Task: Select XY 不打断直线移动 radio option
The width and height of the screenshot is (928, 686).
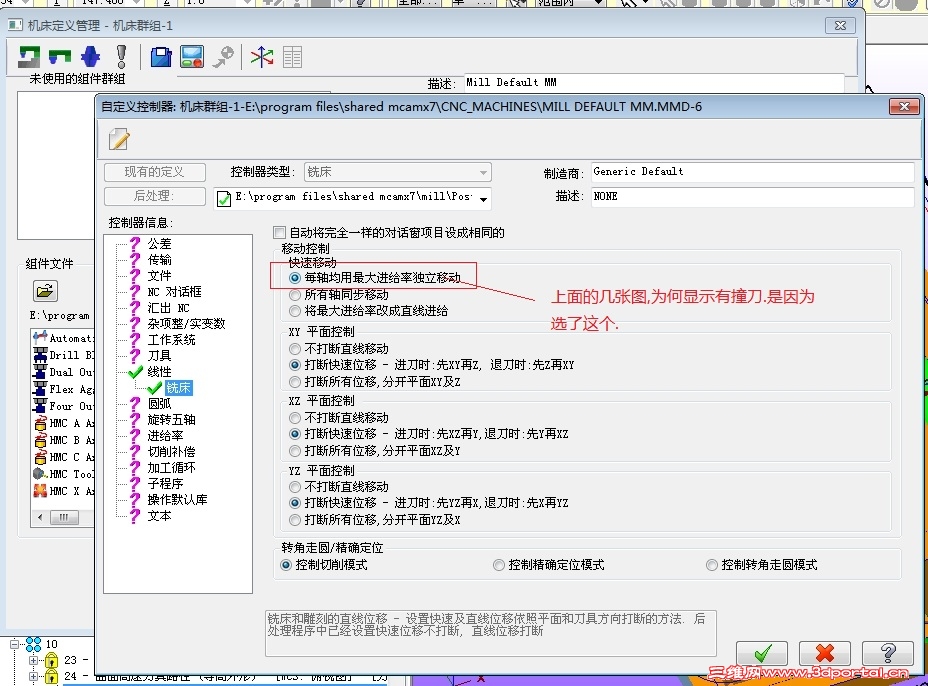Action: (x=295, y=349)
